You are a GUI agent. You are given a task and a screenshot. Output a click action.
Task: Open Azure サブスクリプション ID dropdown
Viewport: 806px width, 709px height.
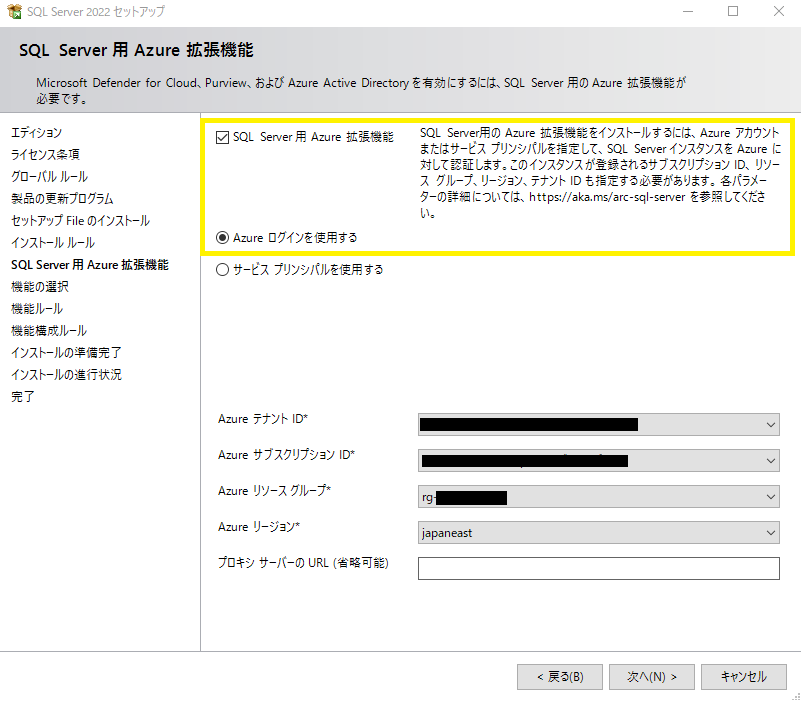pyautogui.click(x=598, y=461)
